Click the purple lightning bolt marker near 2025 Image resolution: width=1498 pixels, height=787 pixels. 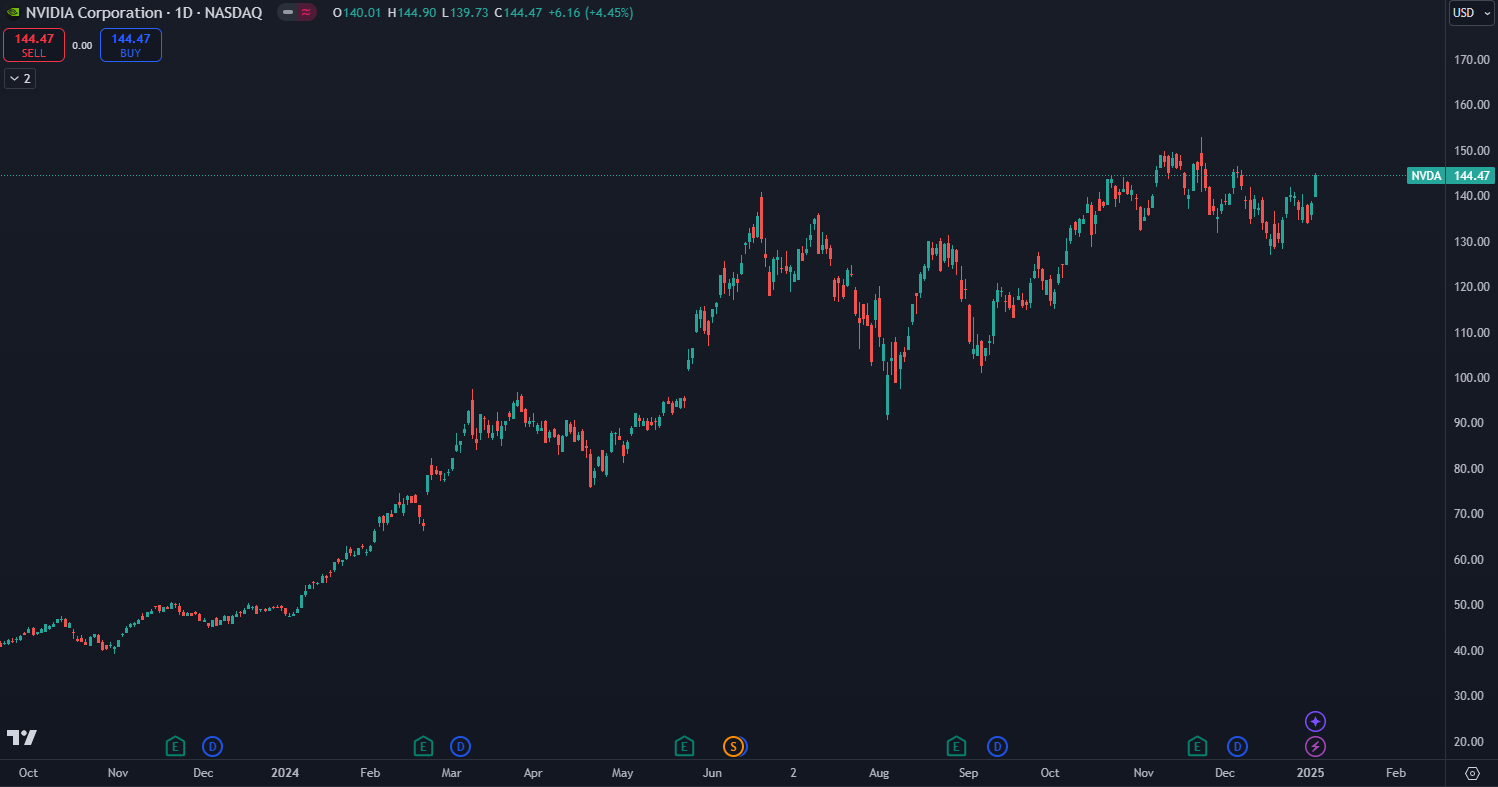[x=1315, y=746]
